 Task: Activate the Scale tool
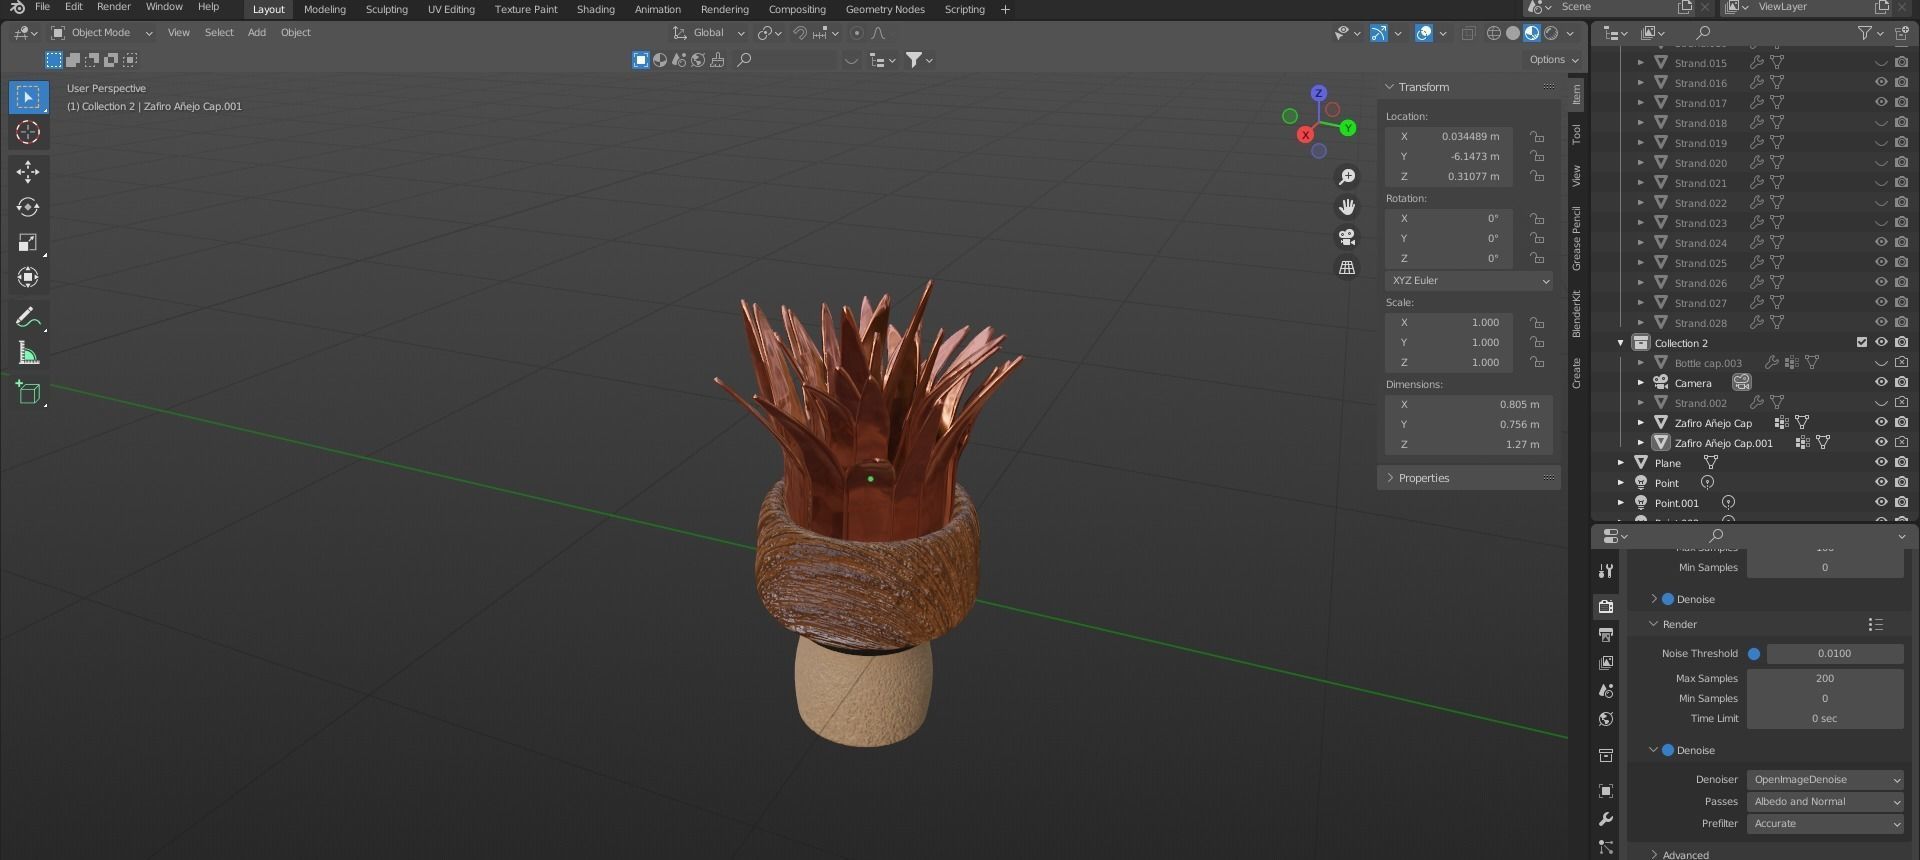[28, 242]
